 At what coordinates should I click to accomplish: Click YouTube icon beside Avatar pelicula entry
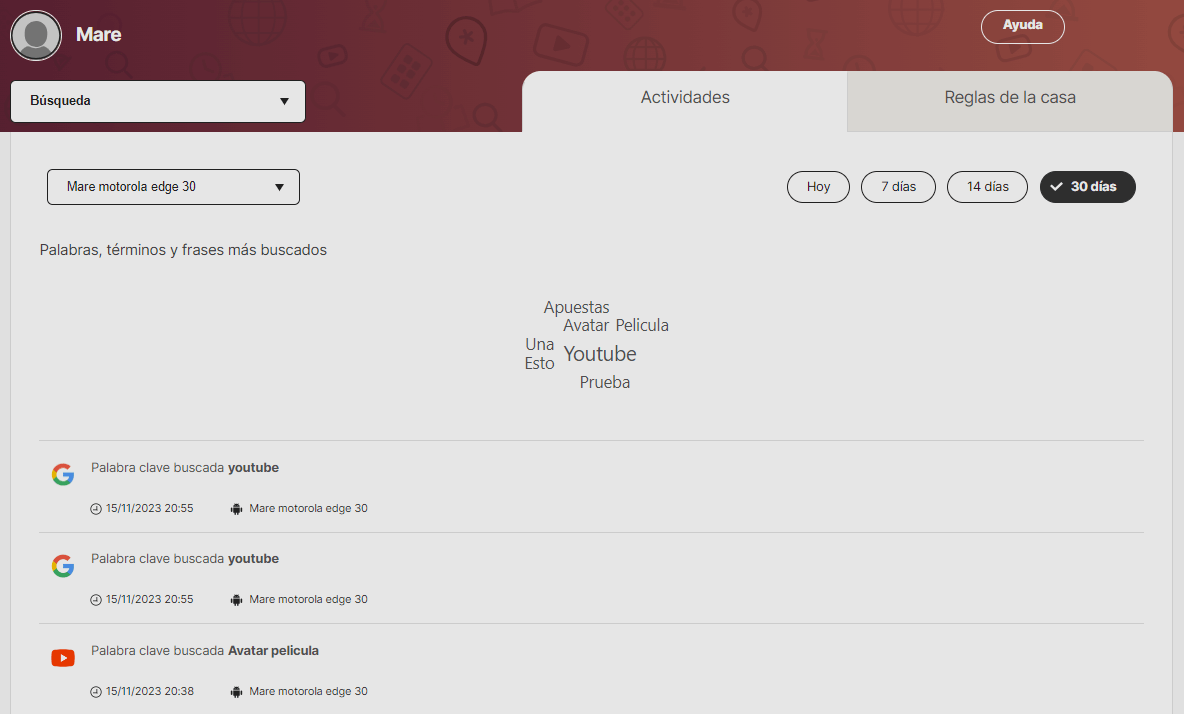63,658
